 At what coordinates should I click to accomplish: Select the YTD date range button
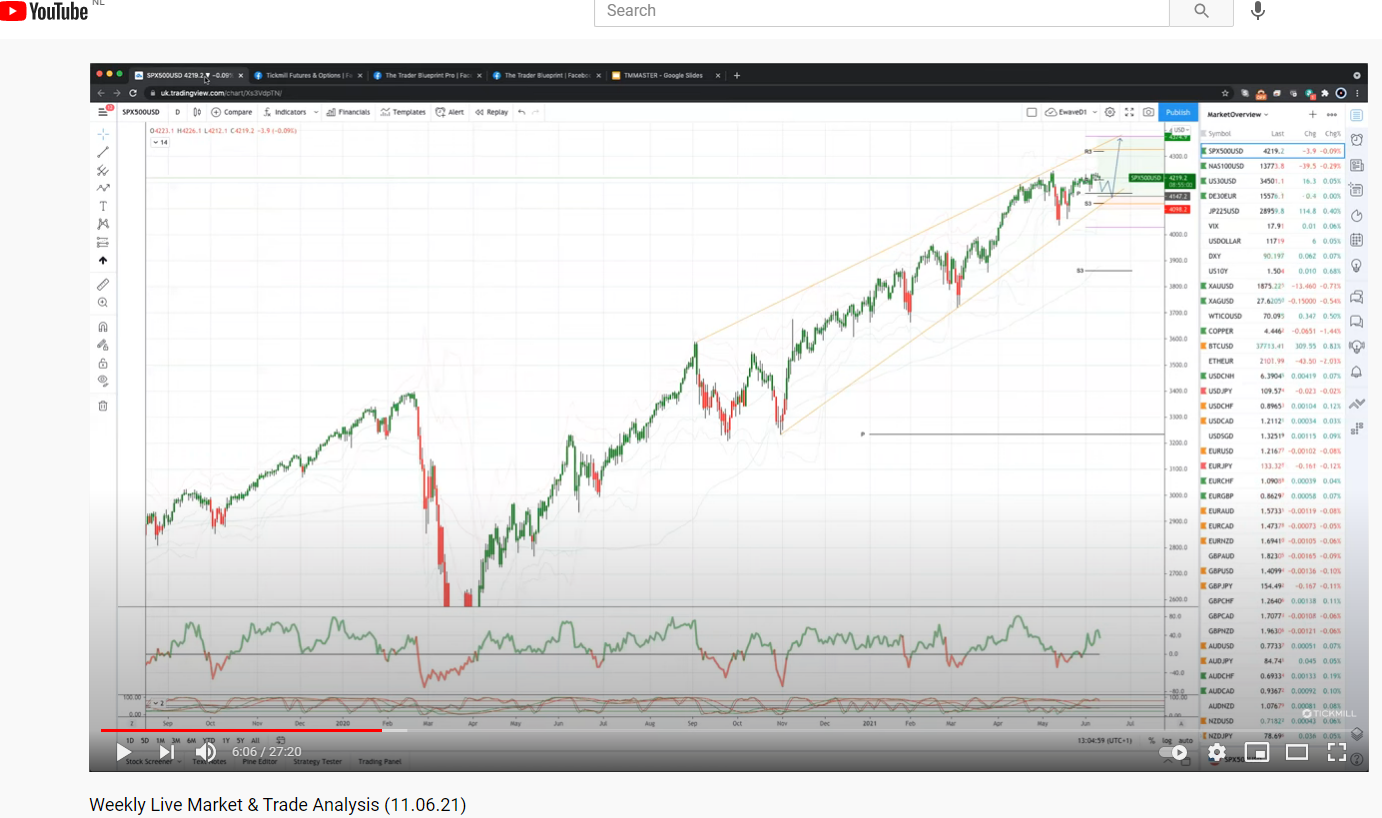coord(209,741)
